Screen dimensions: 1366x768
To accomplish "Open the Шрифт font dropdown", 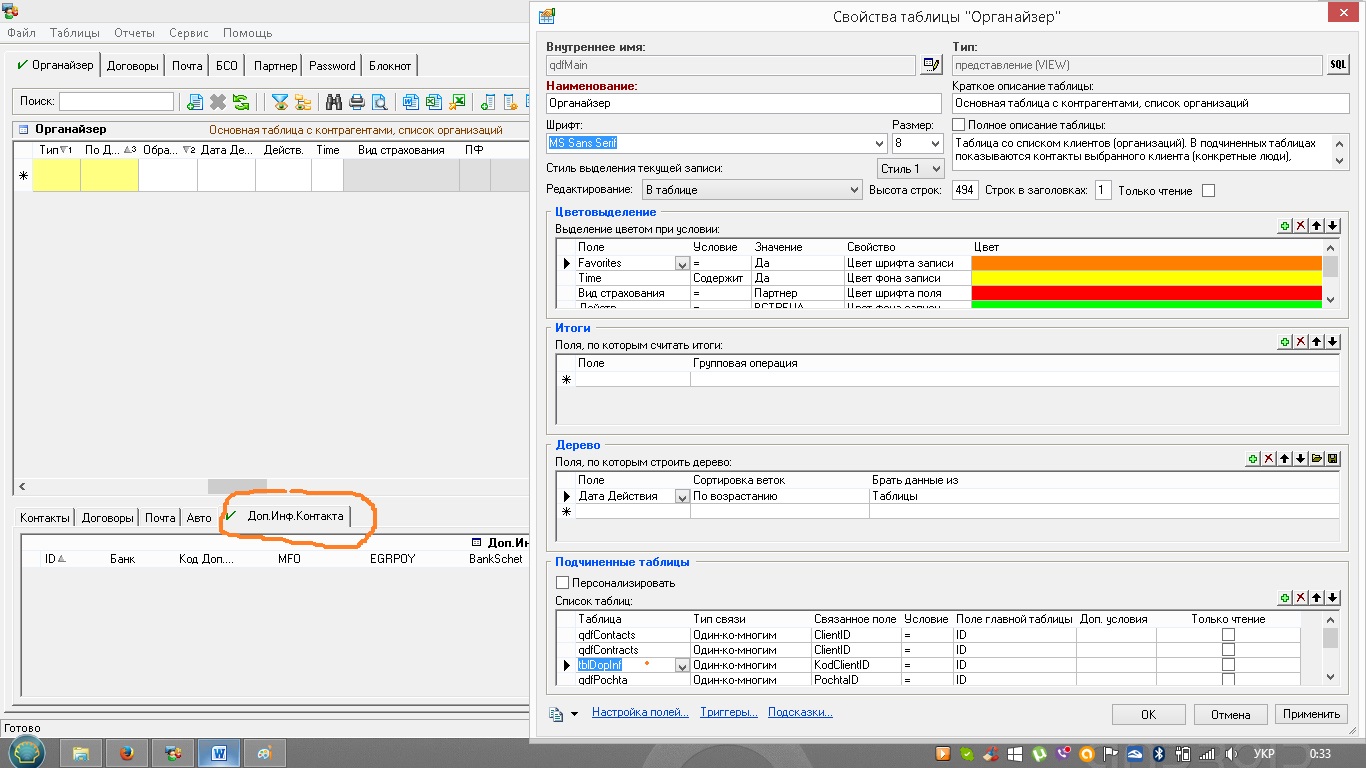I will point(879,144).
